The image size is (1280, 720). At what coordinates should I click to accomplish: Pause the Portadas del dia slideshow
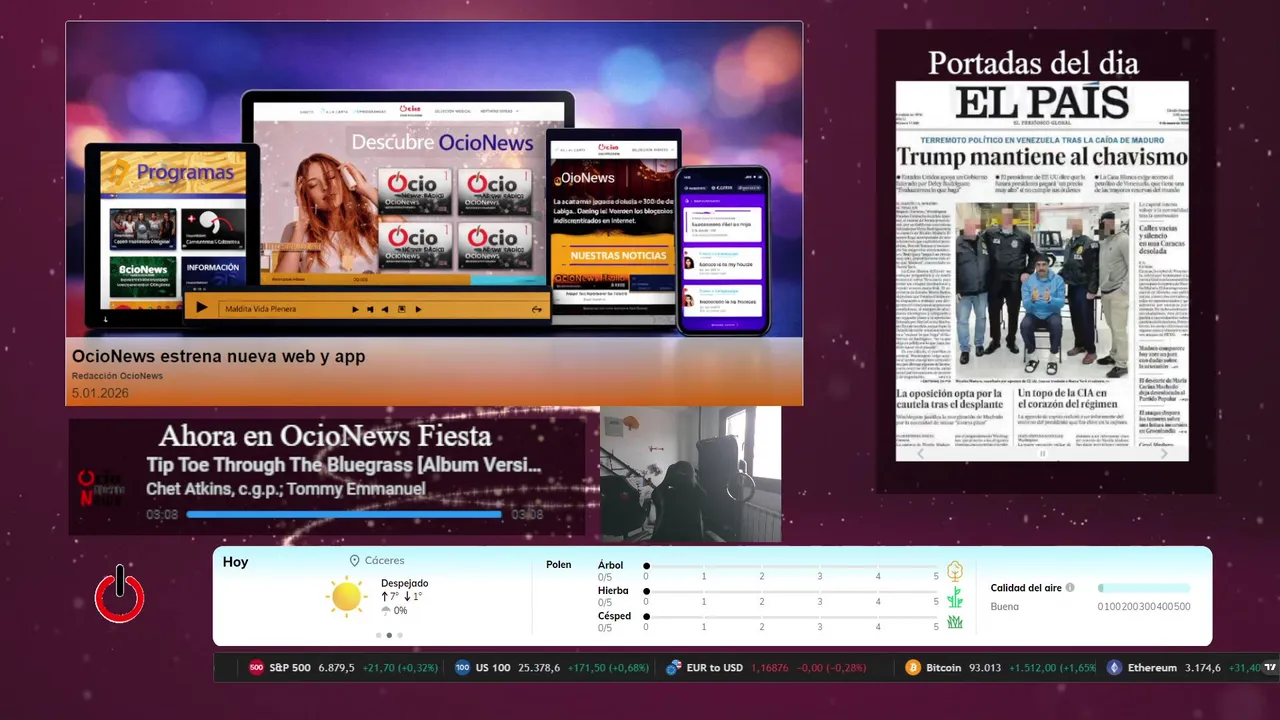pos(1042,453)
